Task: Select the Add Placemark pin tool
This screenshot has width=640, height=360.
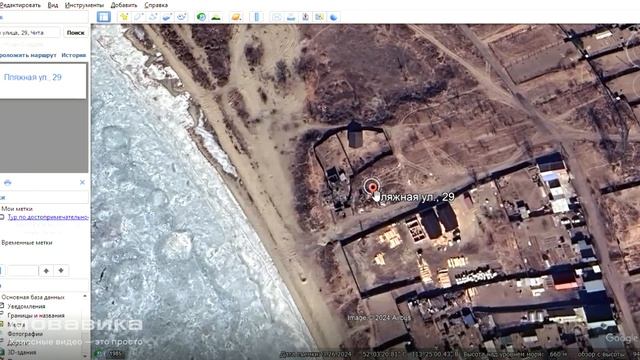Action: click(x=124, y=17)
